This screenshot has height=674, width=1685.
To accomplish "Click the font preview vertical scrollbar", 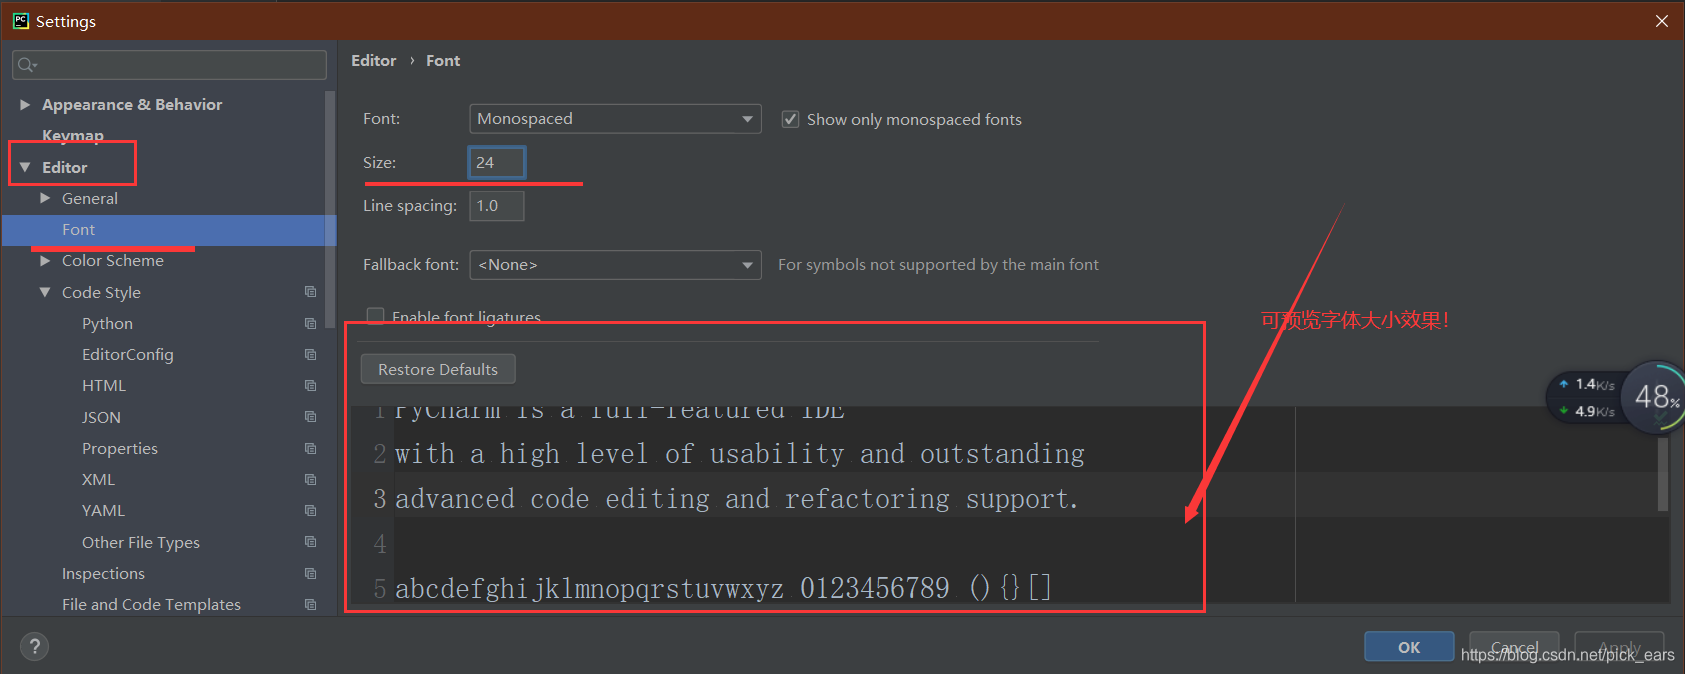I will [1663, 474].
